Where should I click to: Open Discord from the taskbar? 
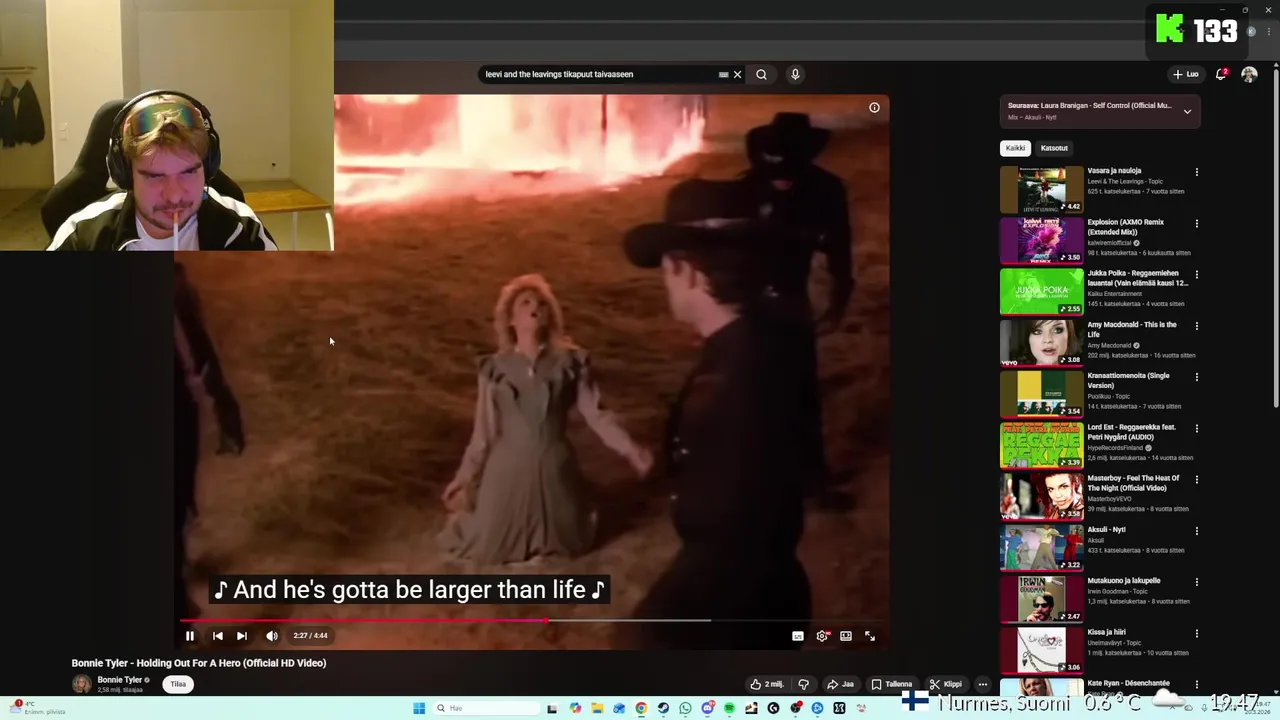click(x=708, y=708)
